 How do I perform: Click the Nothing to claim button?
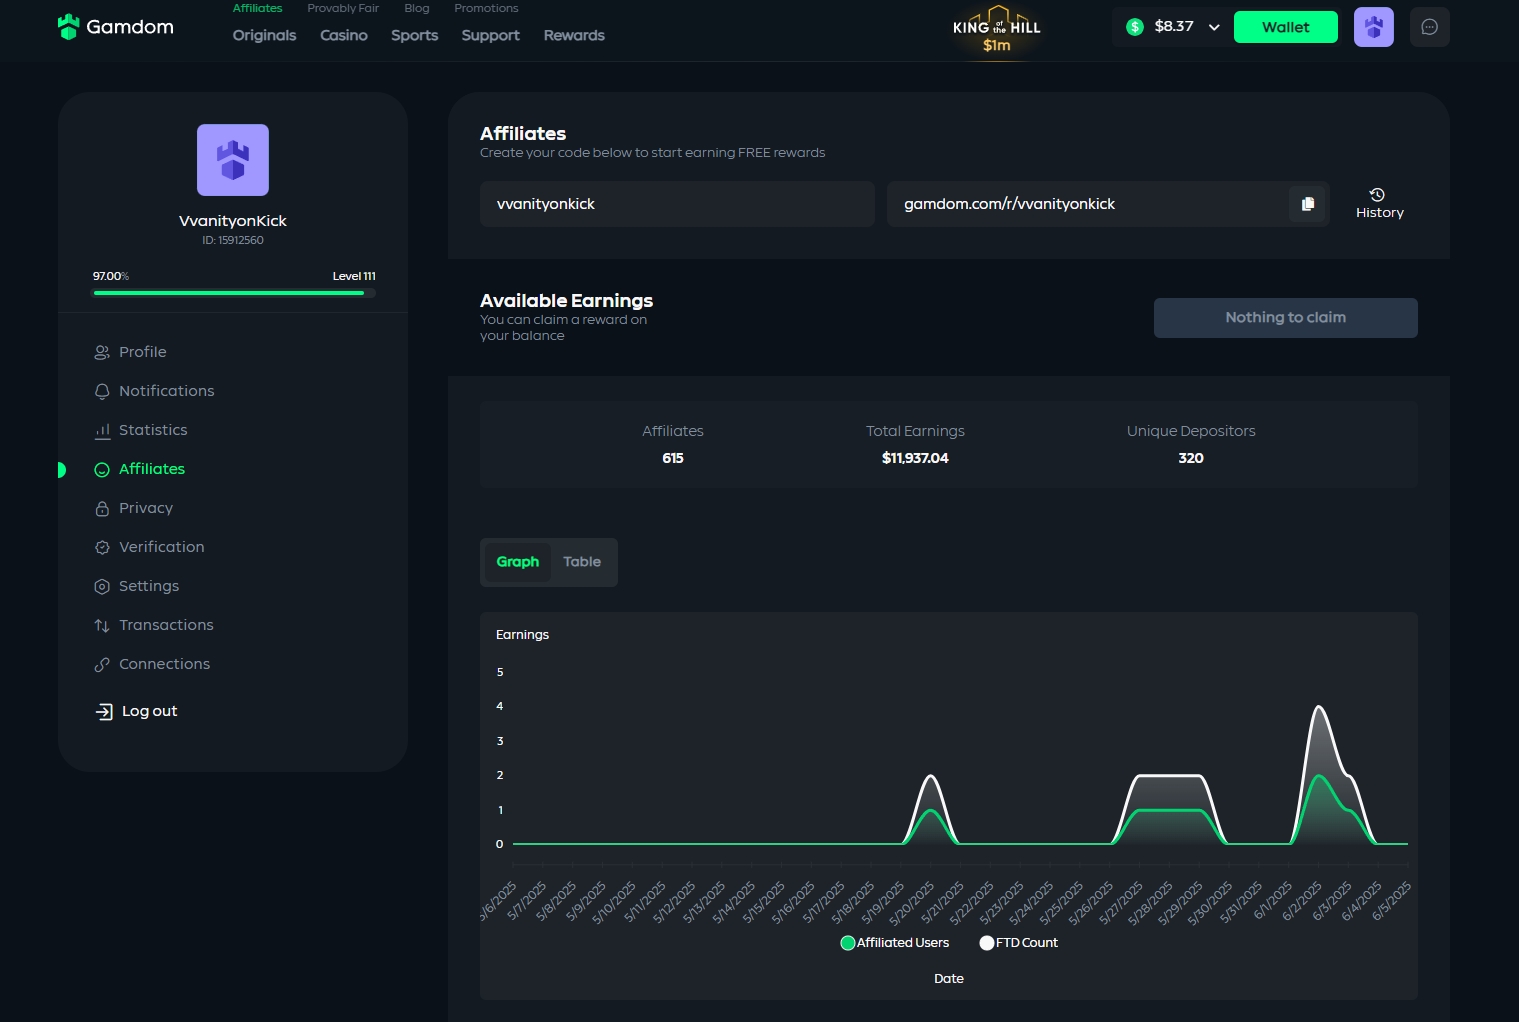[x=1286, y=318]
